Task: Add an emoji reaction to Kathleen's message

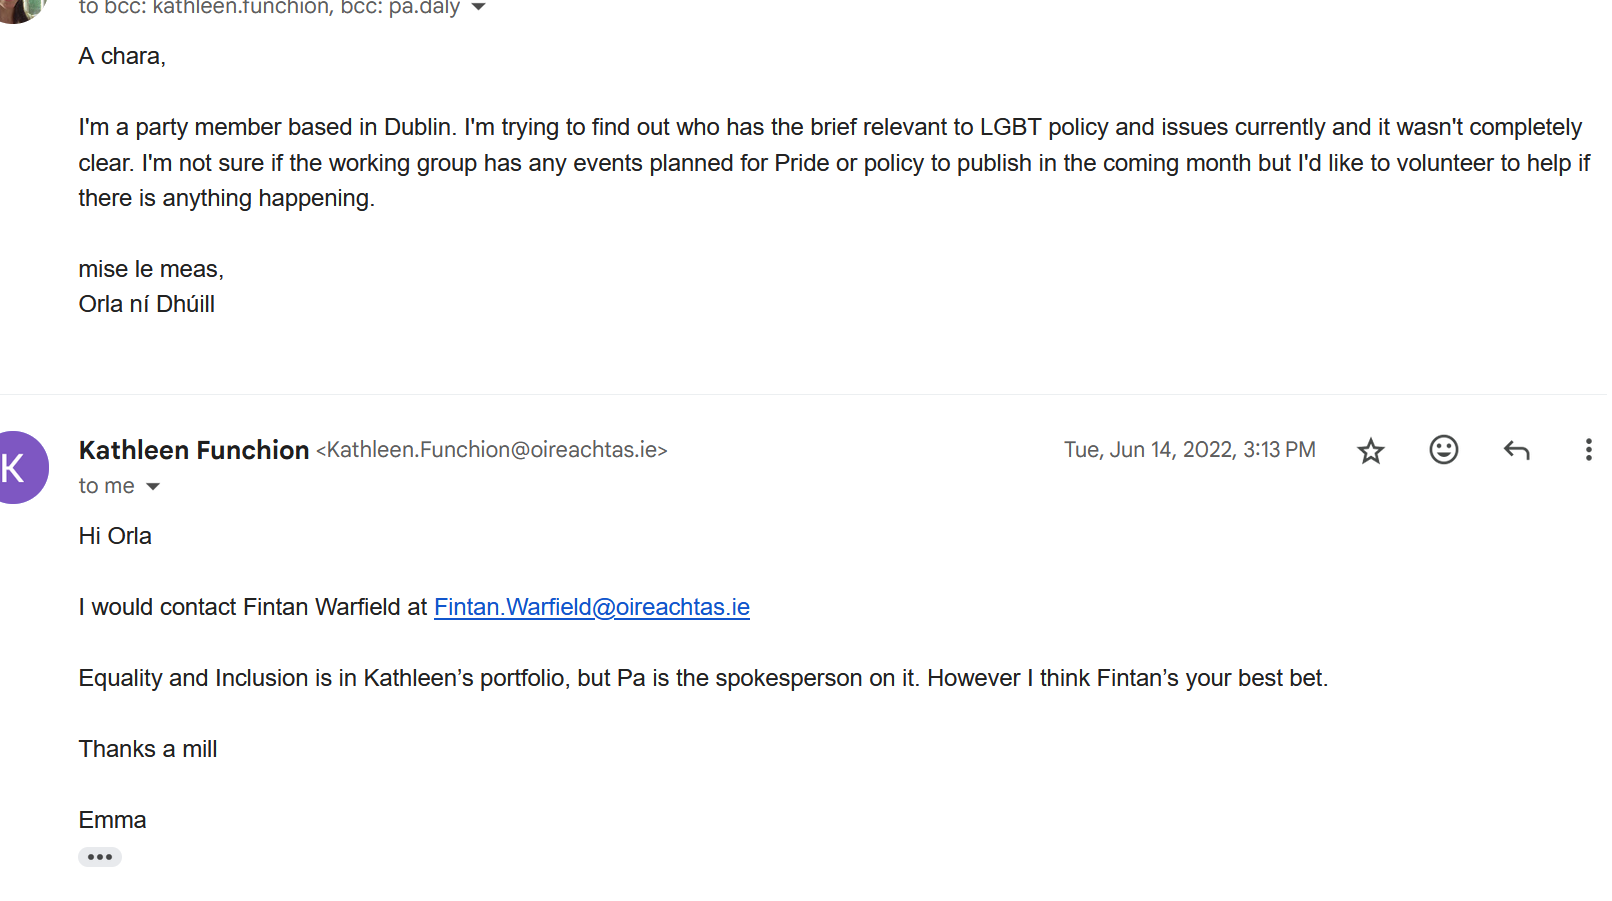Action: pyautogui.click(x=1443, y=450)
